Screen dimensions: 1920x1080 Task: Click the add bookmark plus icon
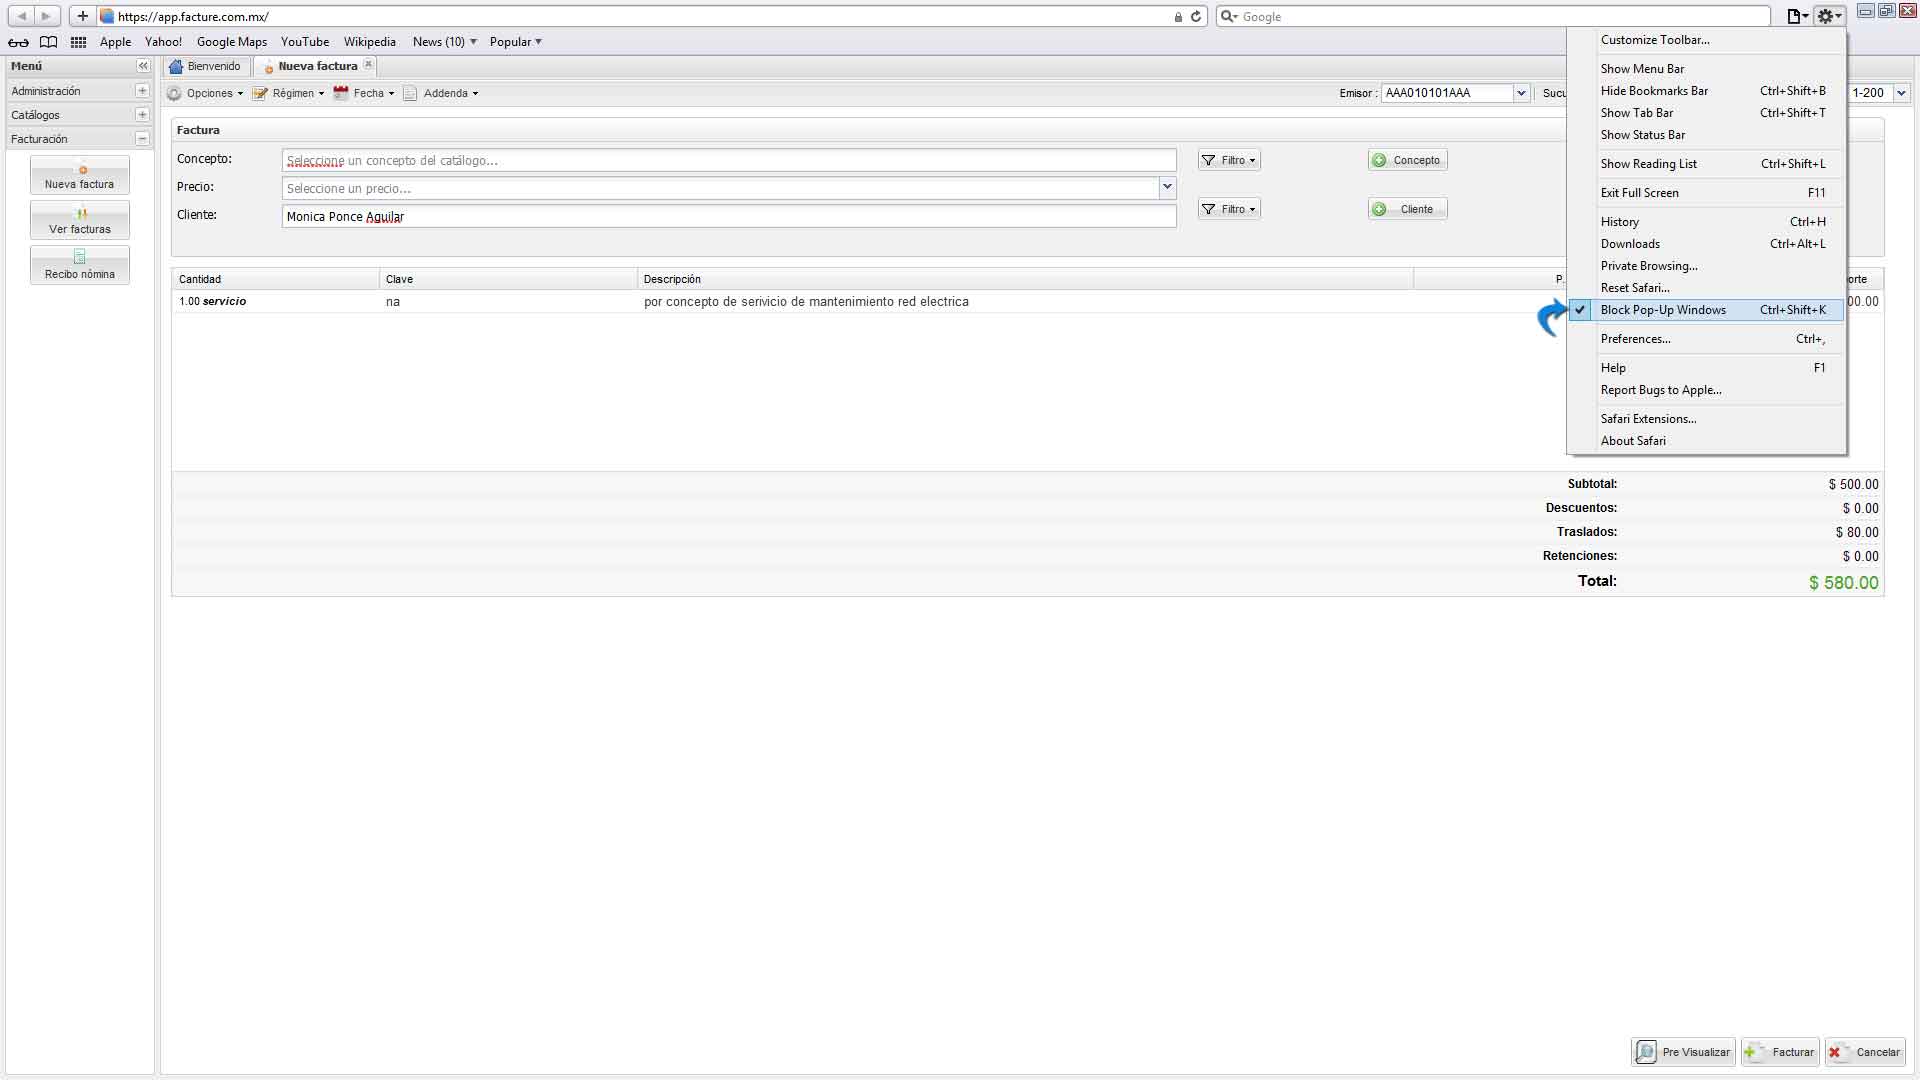pos(83,16)
